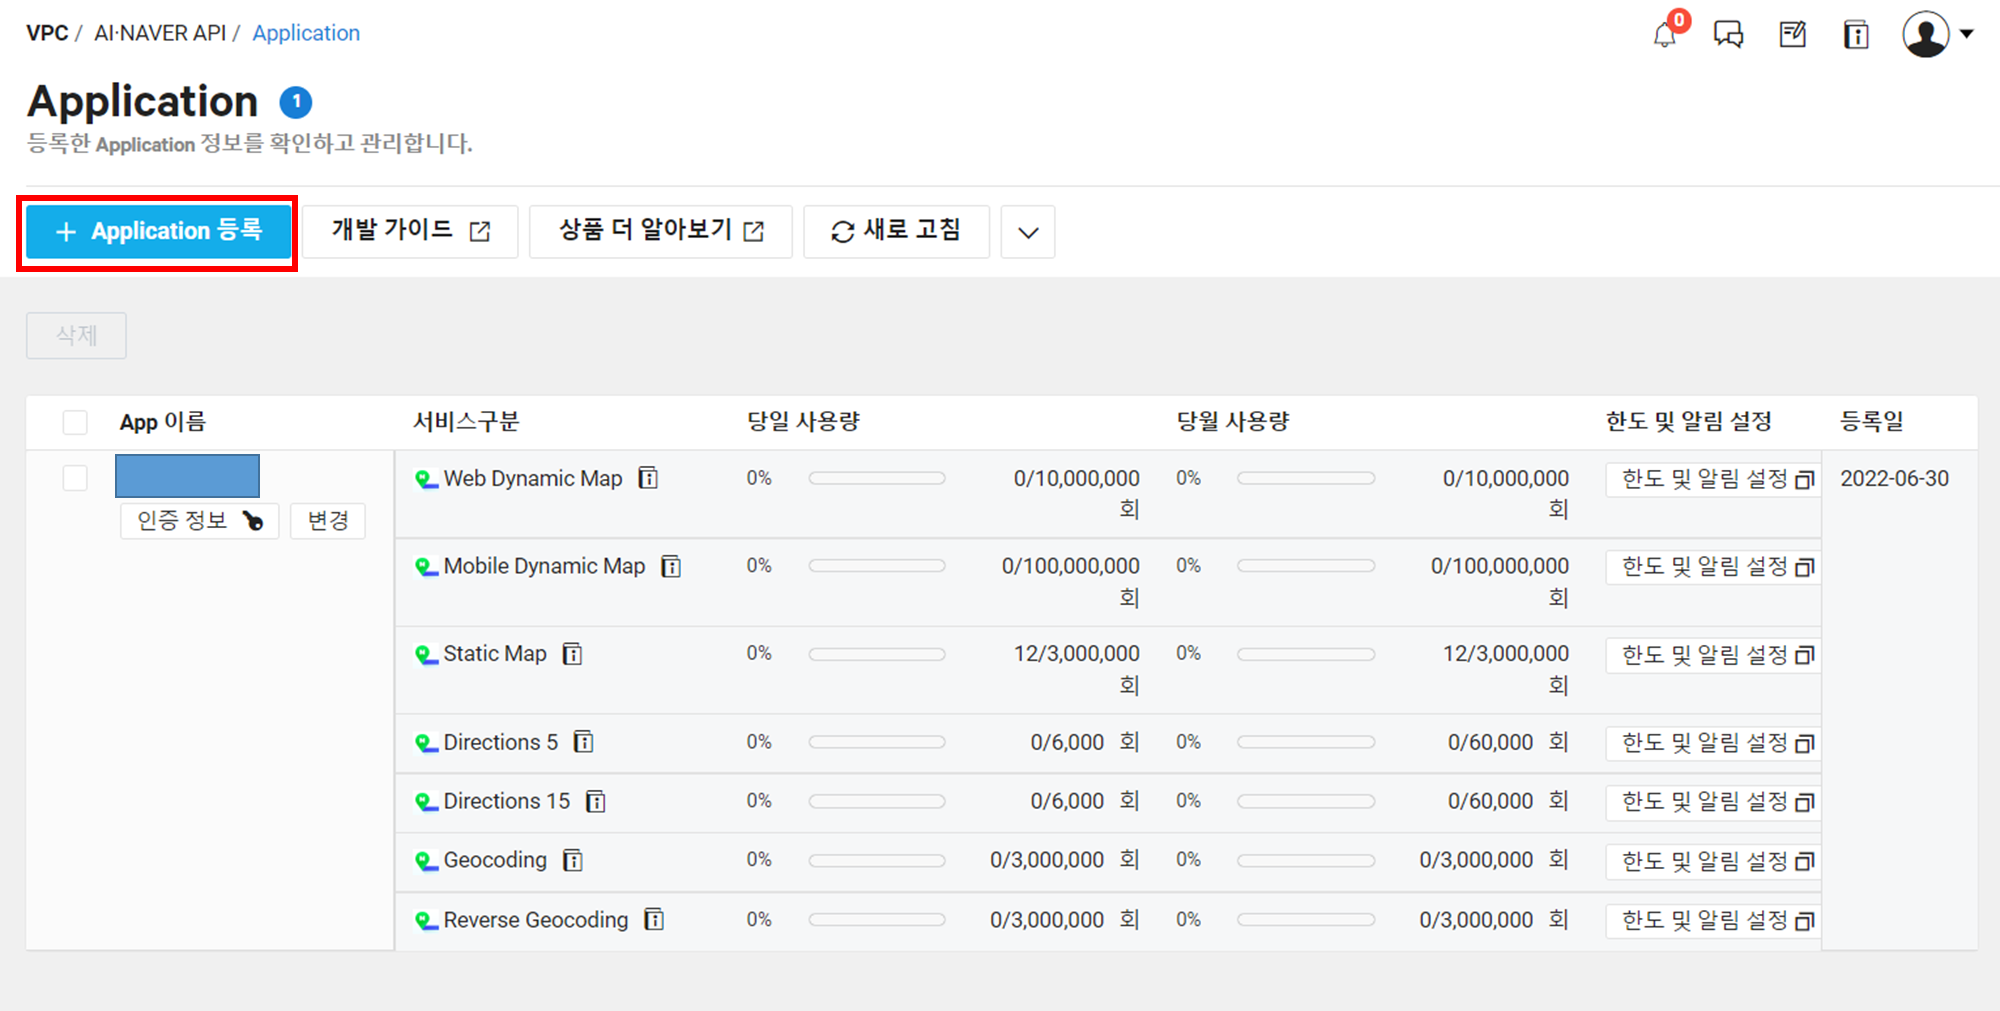Open the note edit icon in header
The width and height of the screenshot is (2000, 1011).
tap(1793, 35)
